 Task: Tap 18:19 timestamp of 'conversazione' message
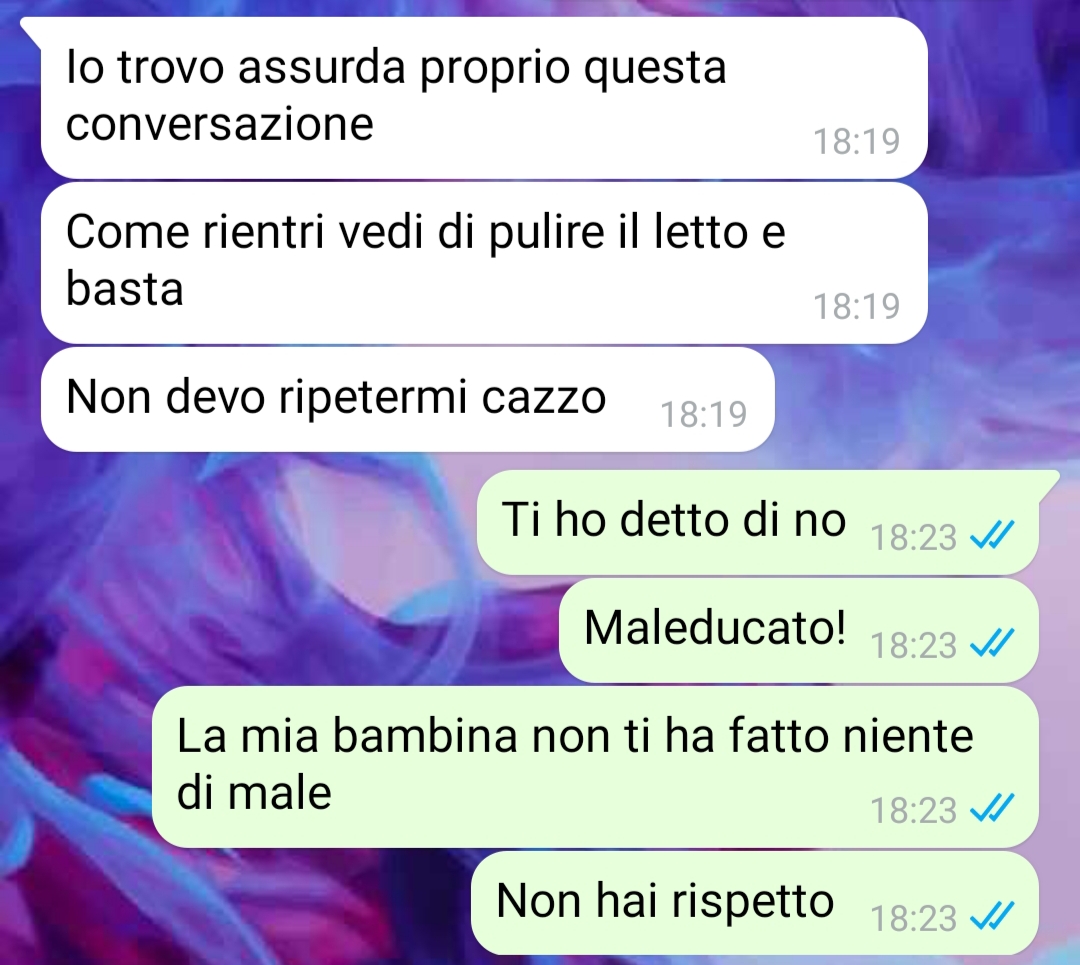click(857, 142)
